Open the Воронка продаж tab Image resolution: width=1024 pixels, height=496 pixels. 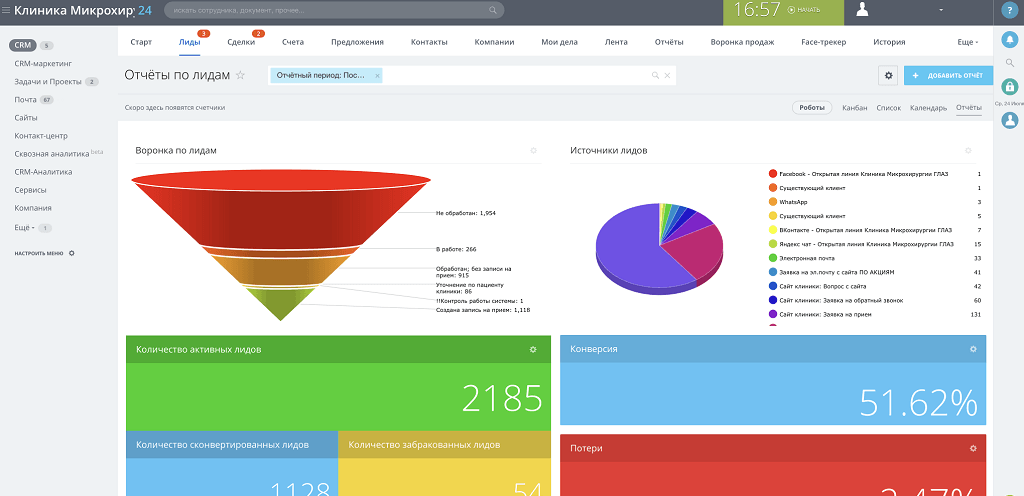click(743, 42)
